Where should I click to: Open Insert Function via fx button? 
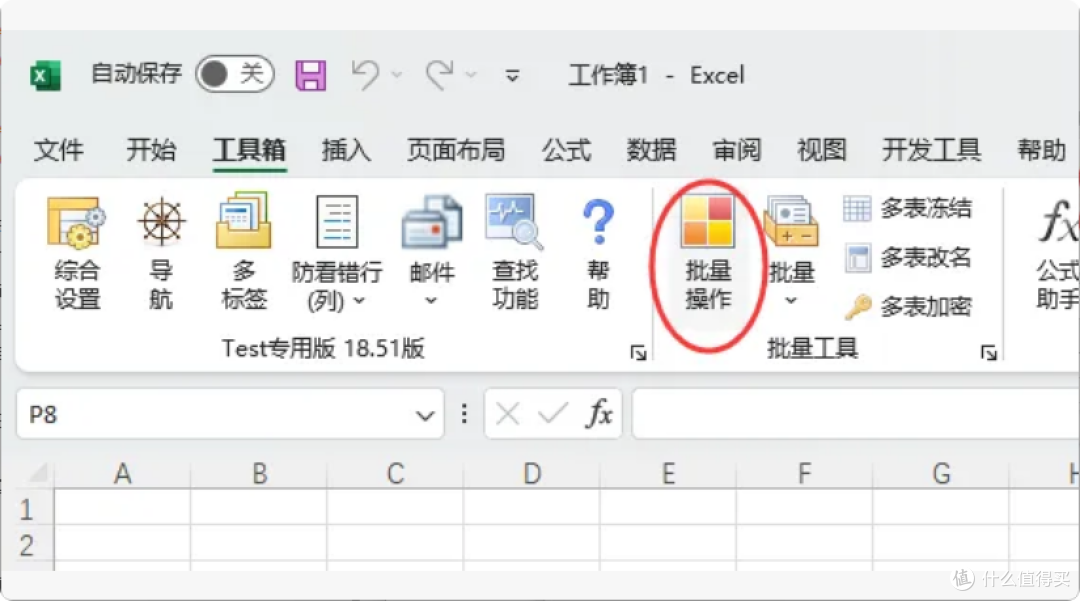pyautogui.click(x=599, y=414)
